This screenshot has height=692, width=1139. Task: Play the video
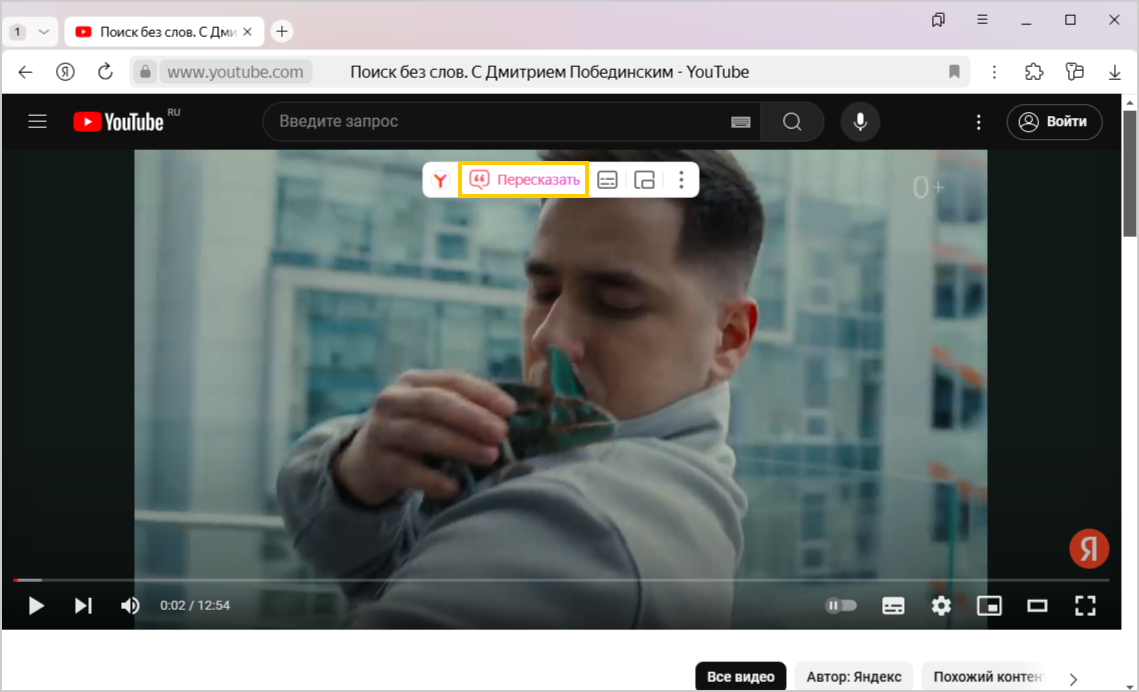(36, 606)
